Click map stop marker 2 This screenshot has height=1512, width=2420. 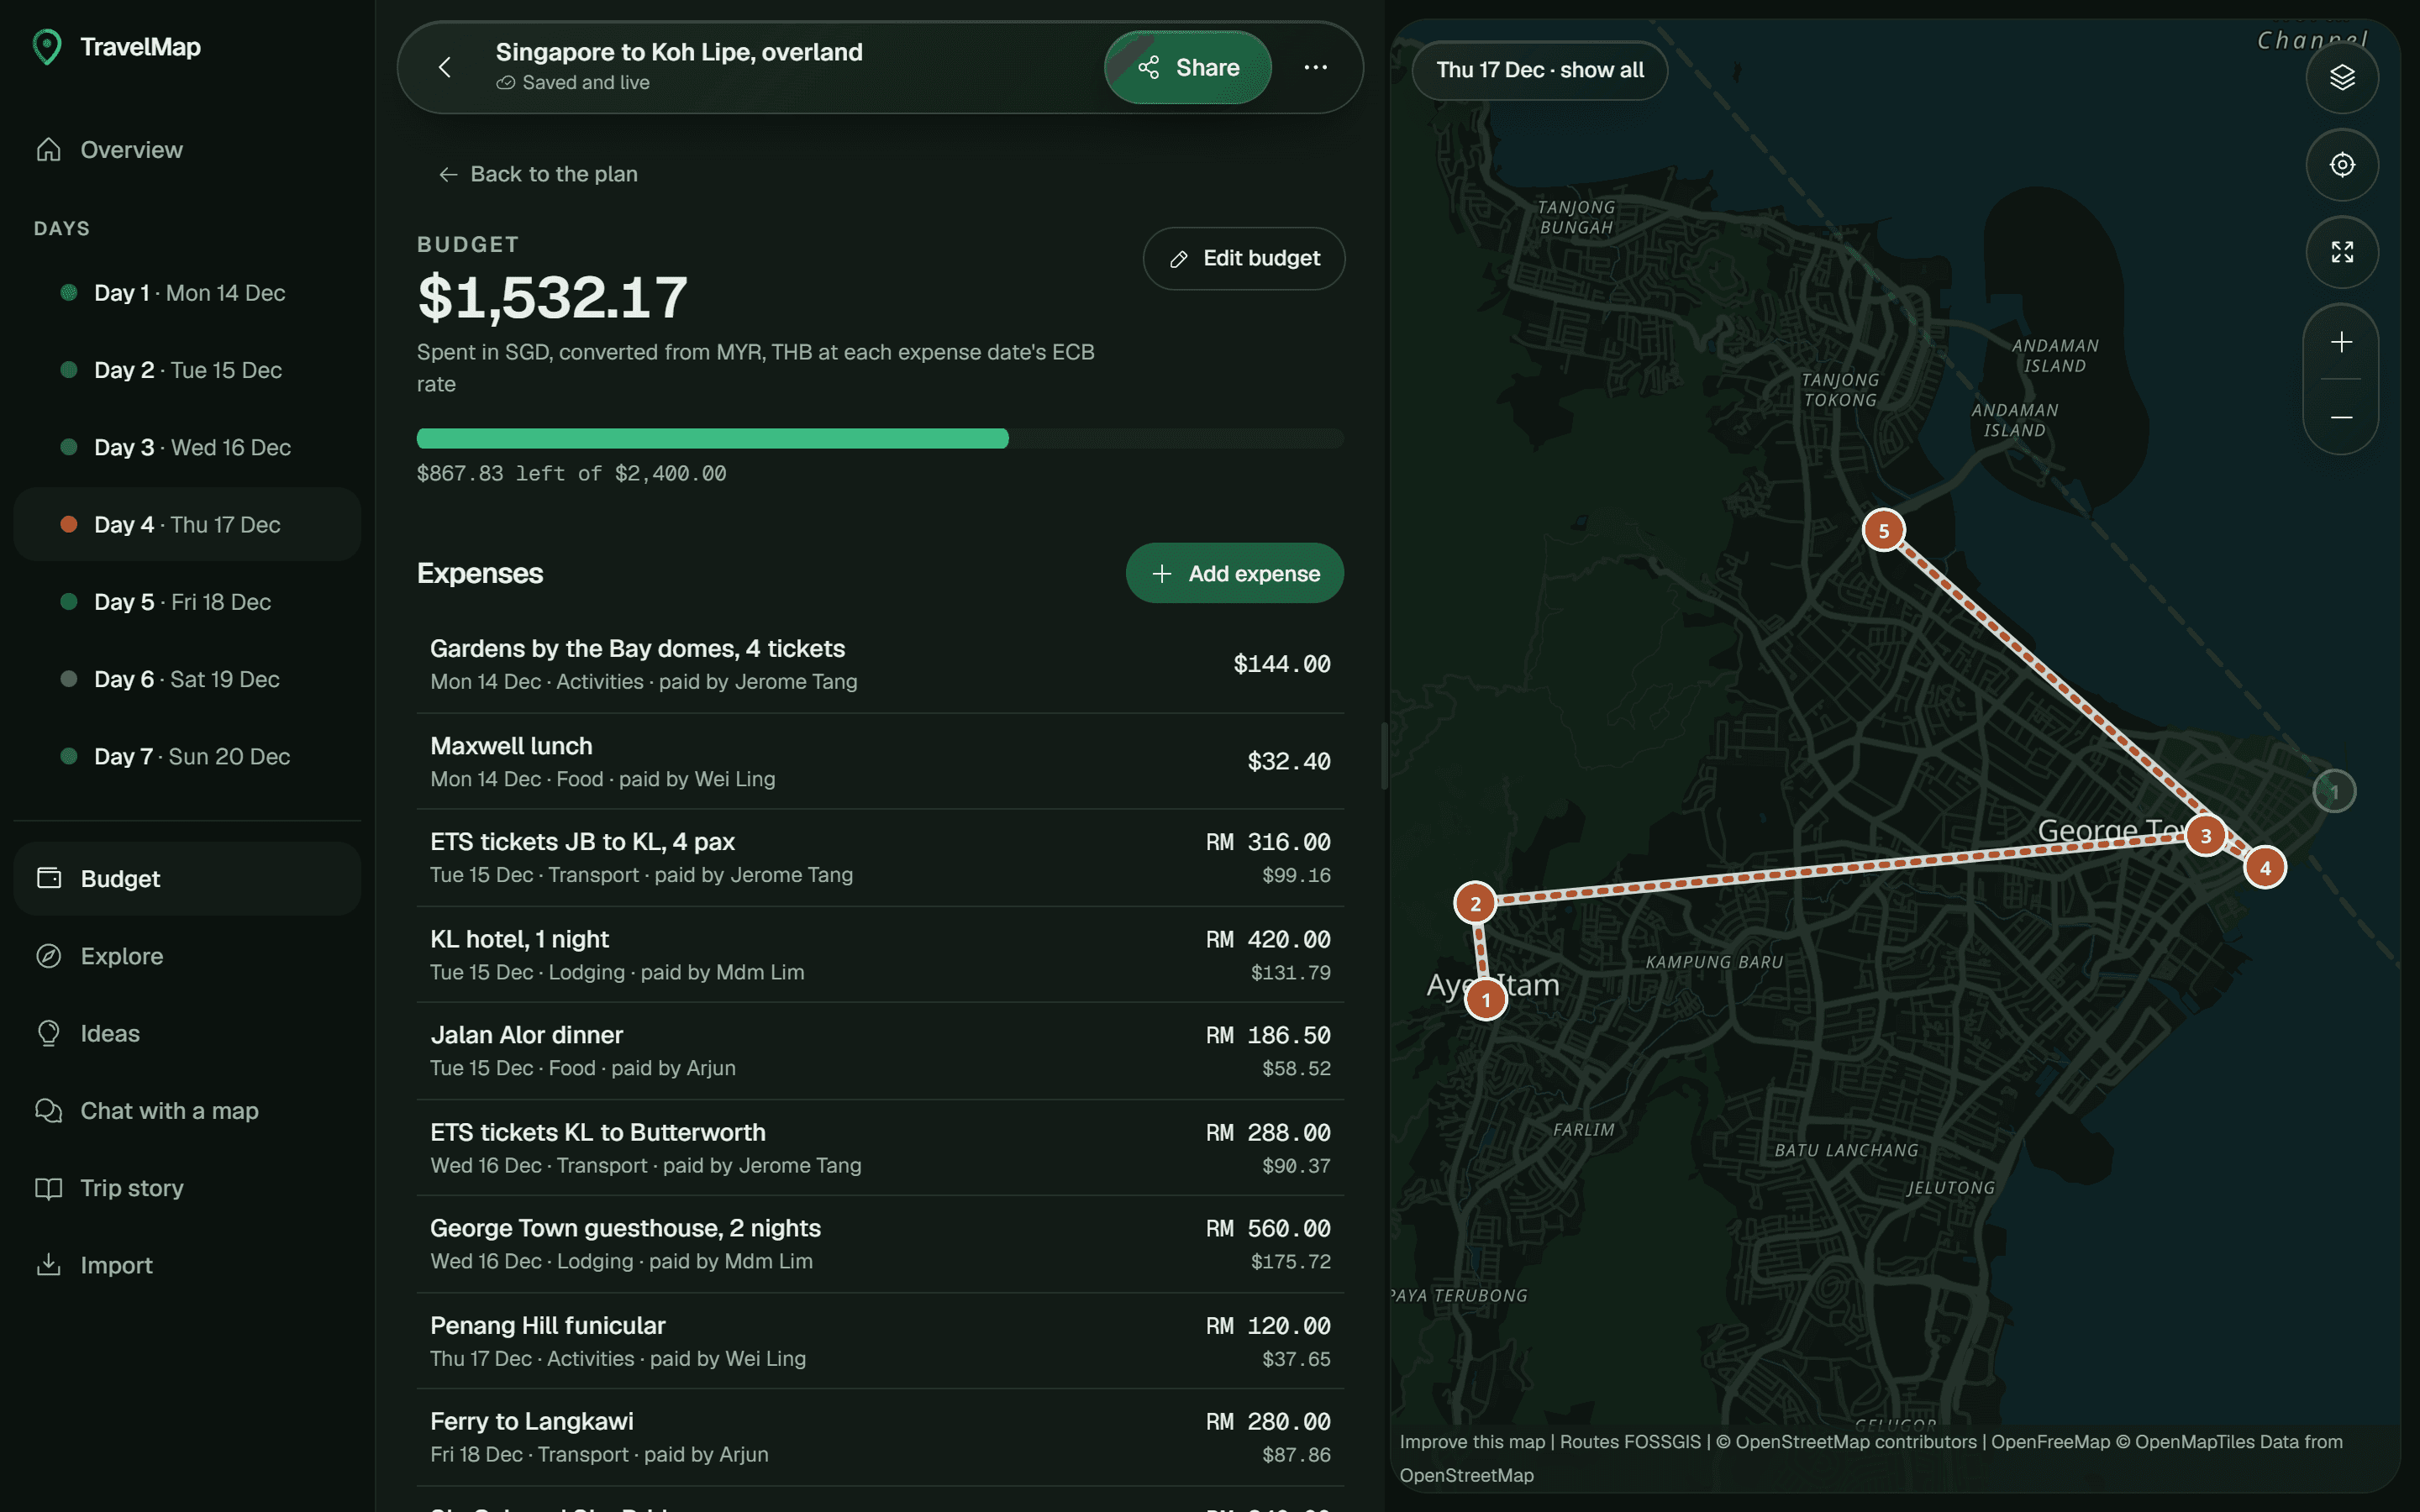click(1475, 903)
